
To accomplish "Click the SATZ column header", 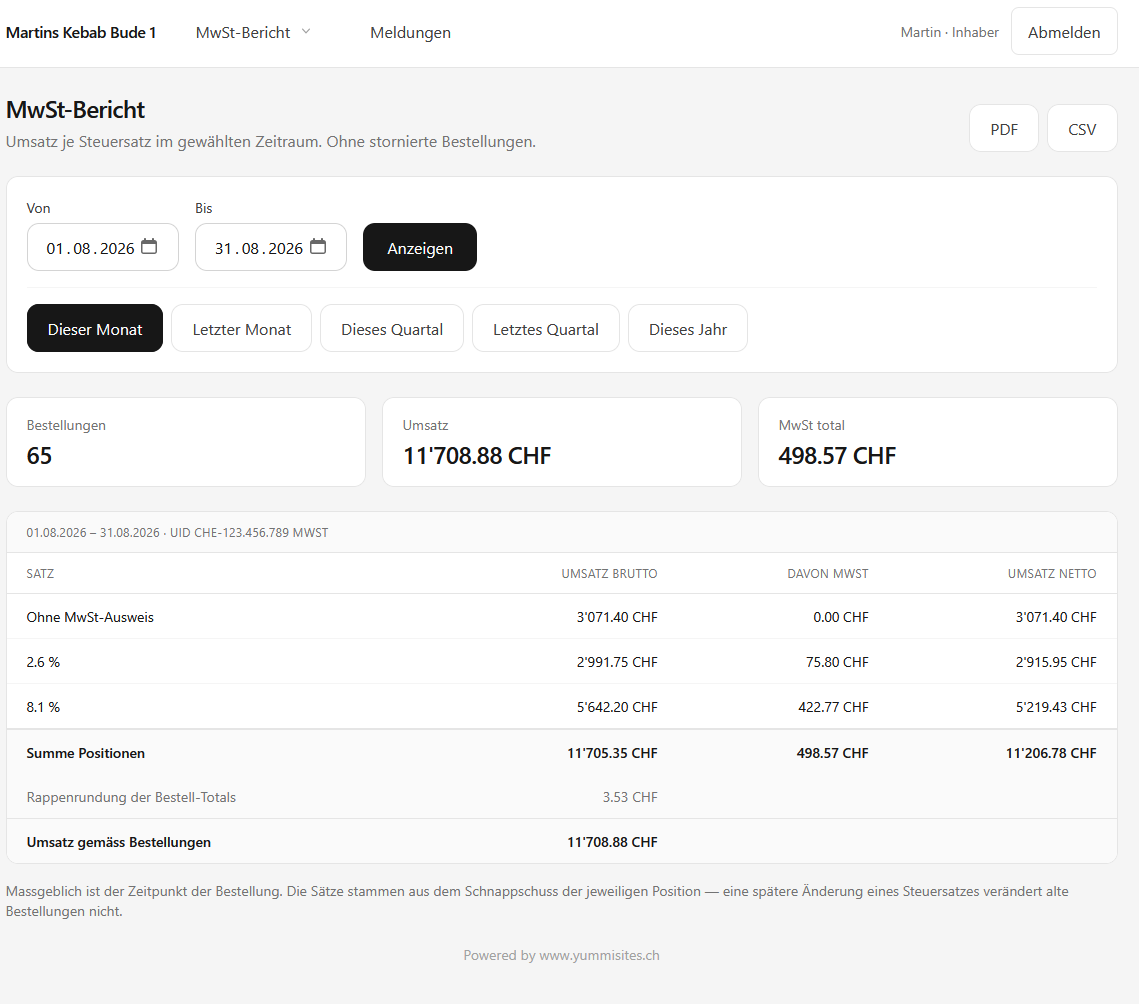I will [40, 573].
